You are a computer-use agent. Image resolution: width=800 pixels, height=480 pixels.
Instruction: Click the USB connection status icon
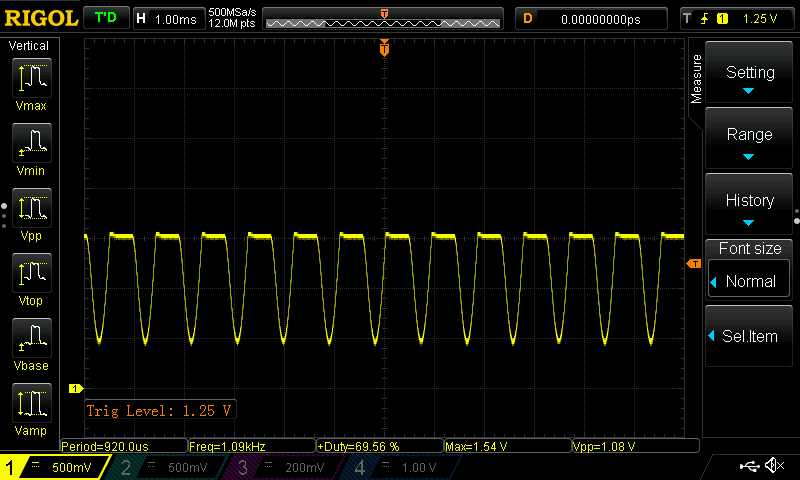click(749, 466)
